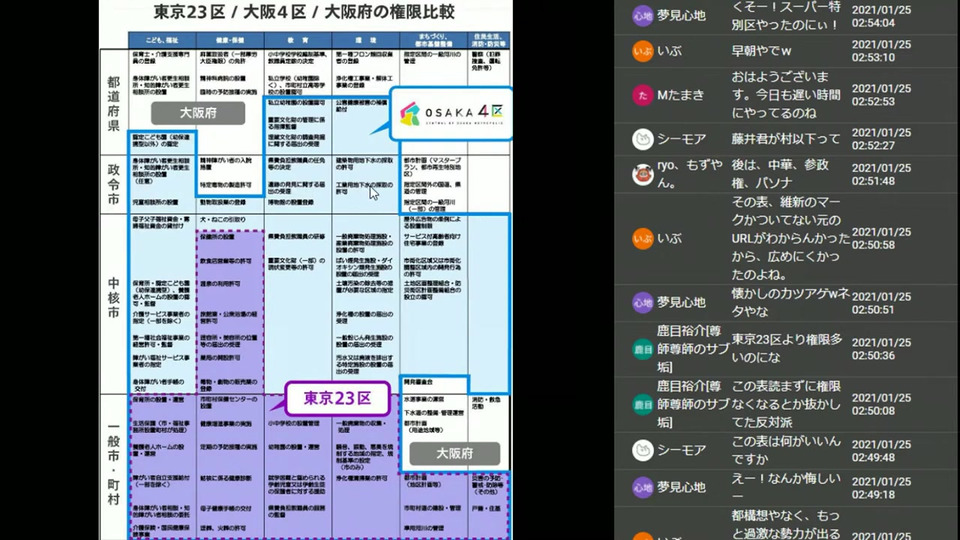Click the message 後は、中華、参政権、パソナ
960x540 pixels.
(780, 174)
